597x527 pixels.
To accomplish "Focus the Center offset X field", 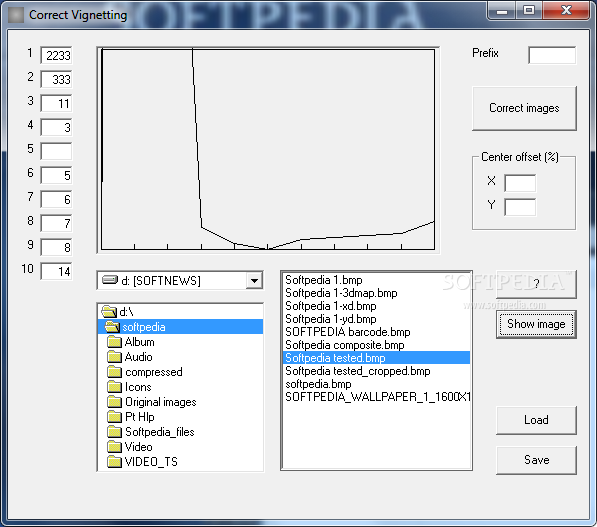I will [520, 183].
